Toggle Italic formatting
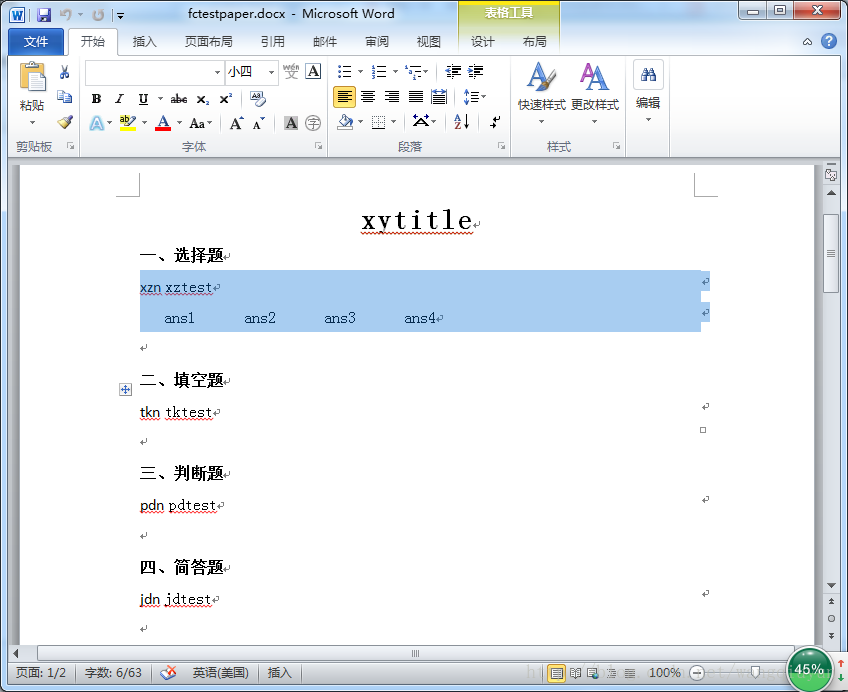Viewport: 848px width, 692px height. (x=120, y=98)
